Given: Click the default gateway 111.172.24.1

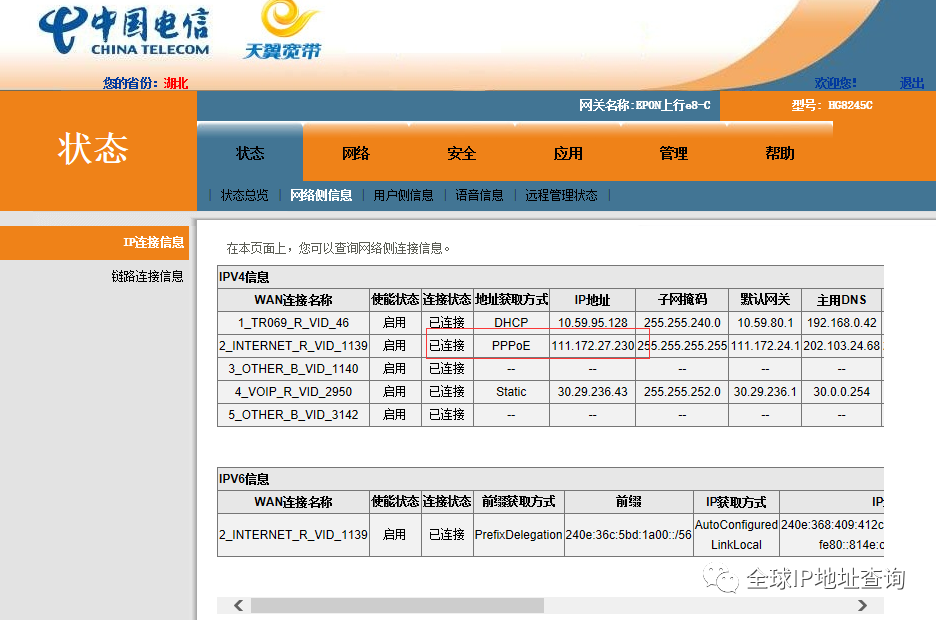Looking at the screenshot, I should [x=765, y=346].
